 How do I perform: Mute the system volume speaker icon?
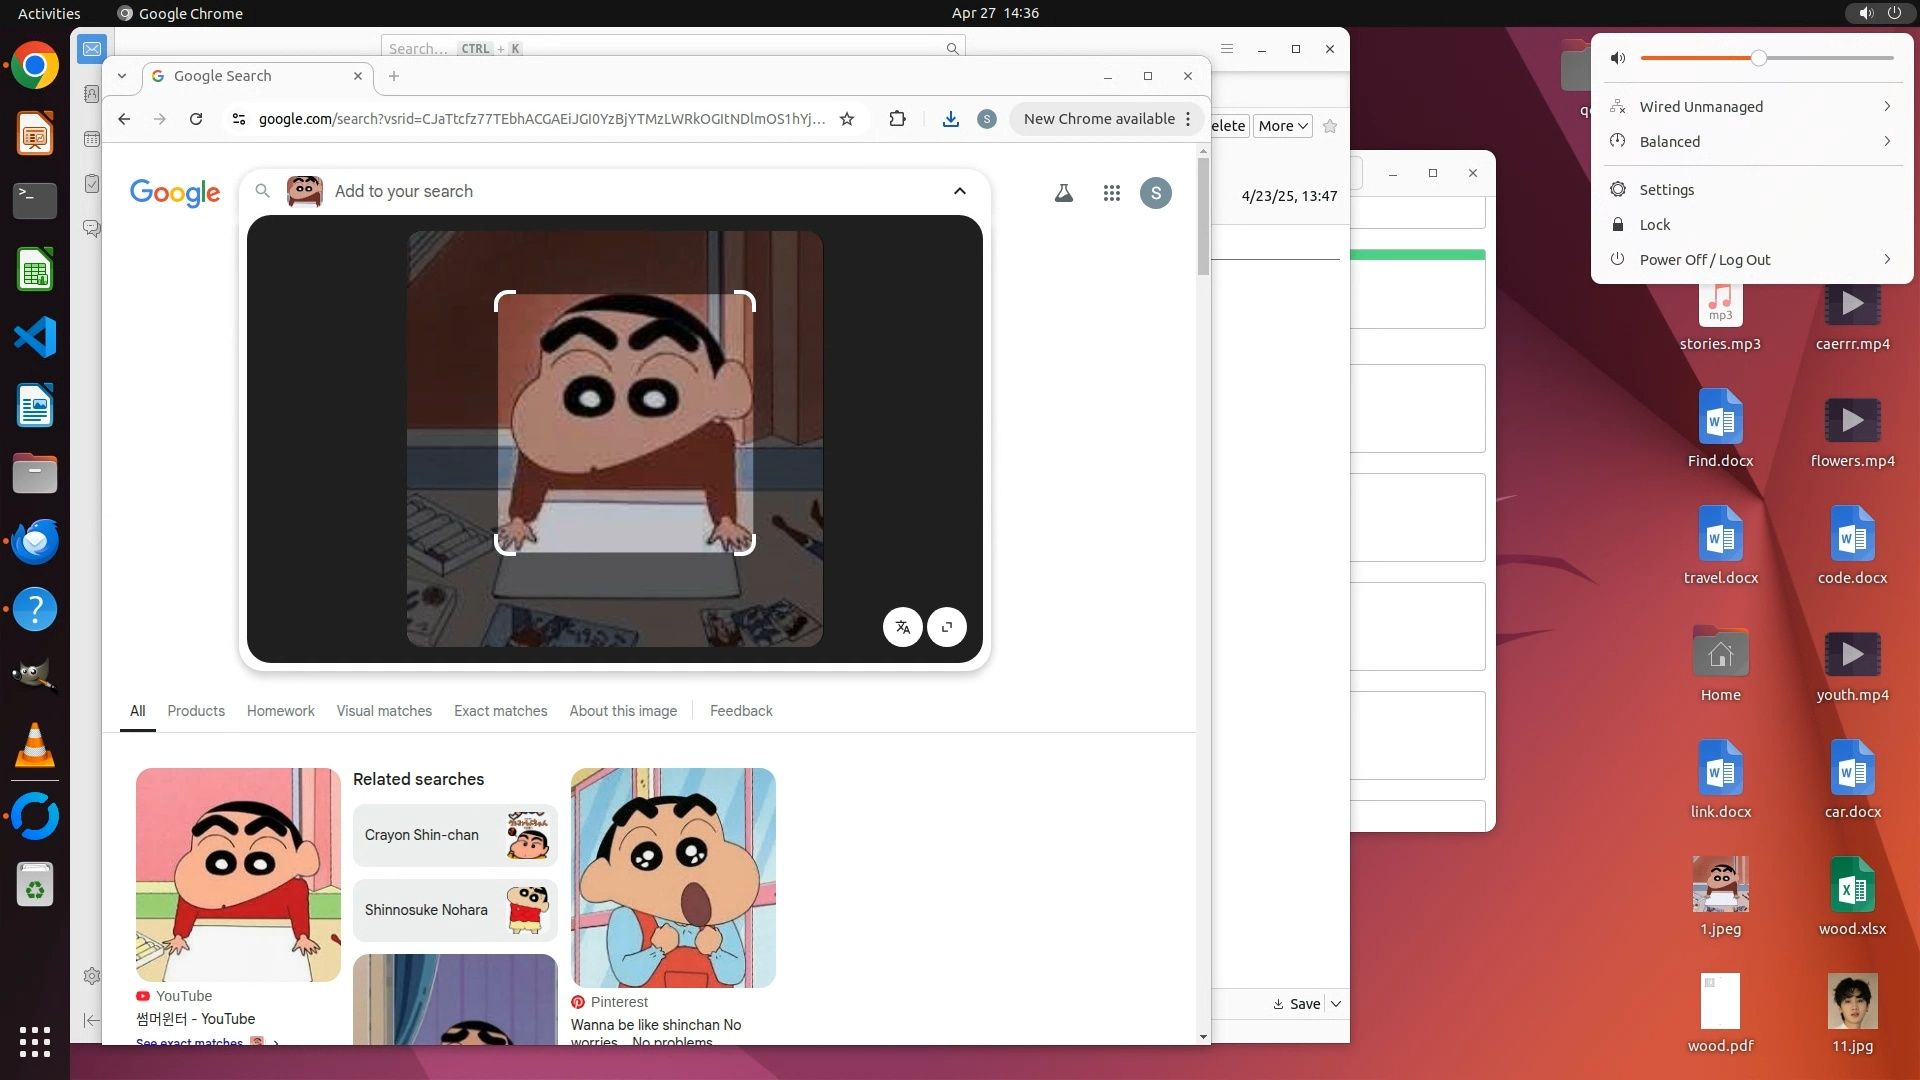[x=1617, y=58]
